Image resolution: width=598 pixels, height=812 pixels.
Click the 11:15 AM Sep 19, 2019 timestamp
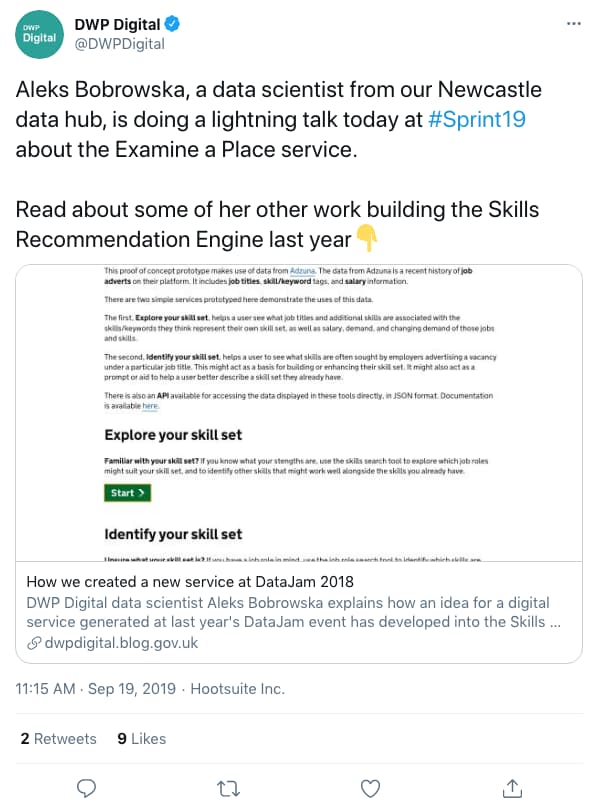point(96,689)
